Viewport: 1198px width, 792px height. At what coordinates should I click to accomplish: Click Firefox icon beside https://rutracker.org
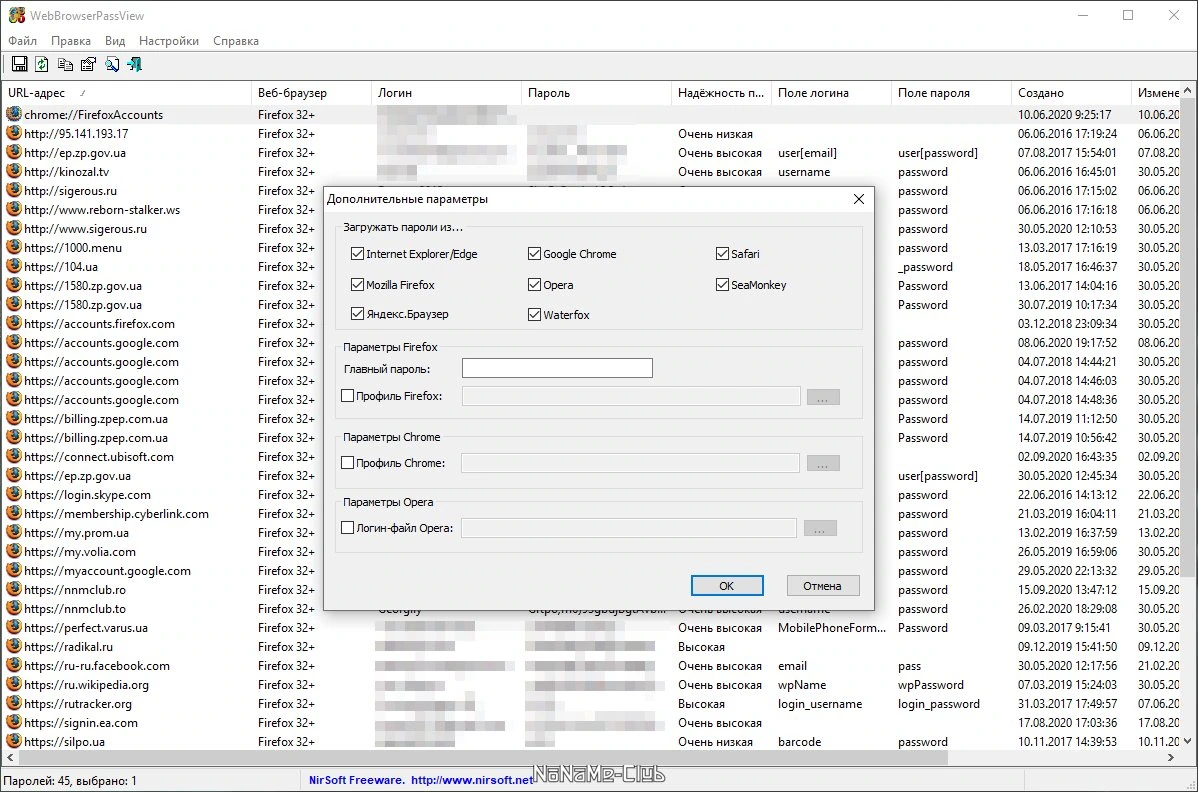pyautogui.click(x=14, y=703)
